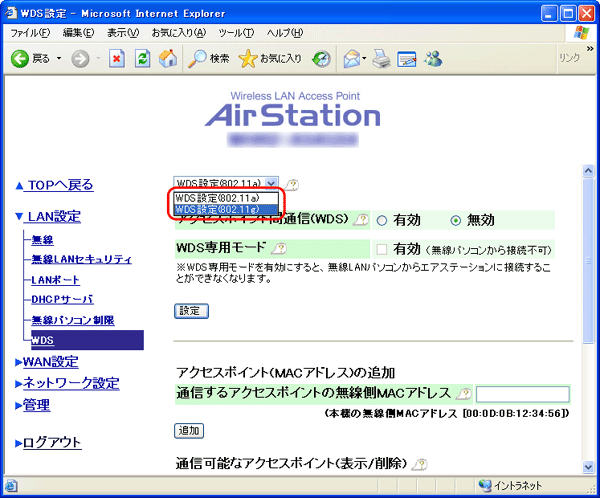
Task: Click the Back arrow icon in toolbar
Action: click(x=20, y=59)
